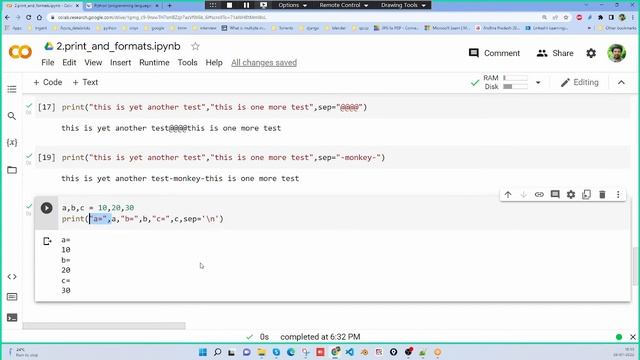Open a new browser tab
The width and height of the screenshot is (640, 360).
click(170, 6)
